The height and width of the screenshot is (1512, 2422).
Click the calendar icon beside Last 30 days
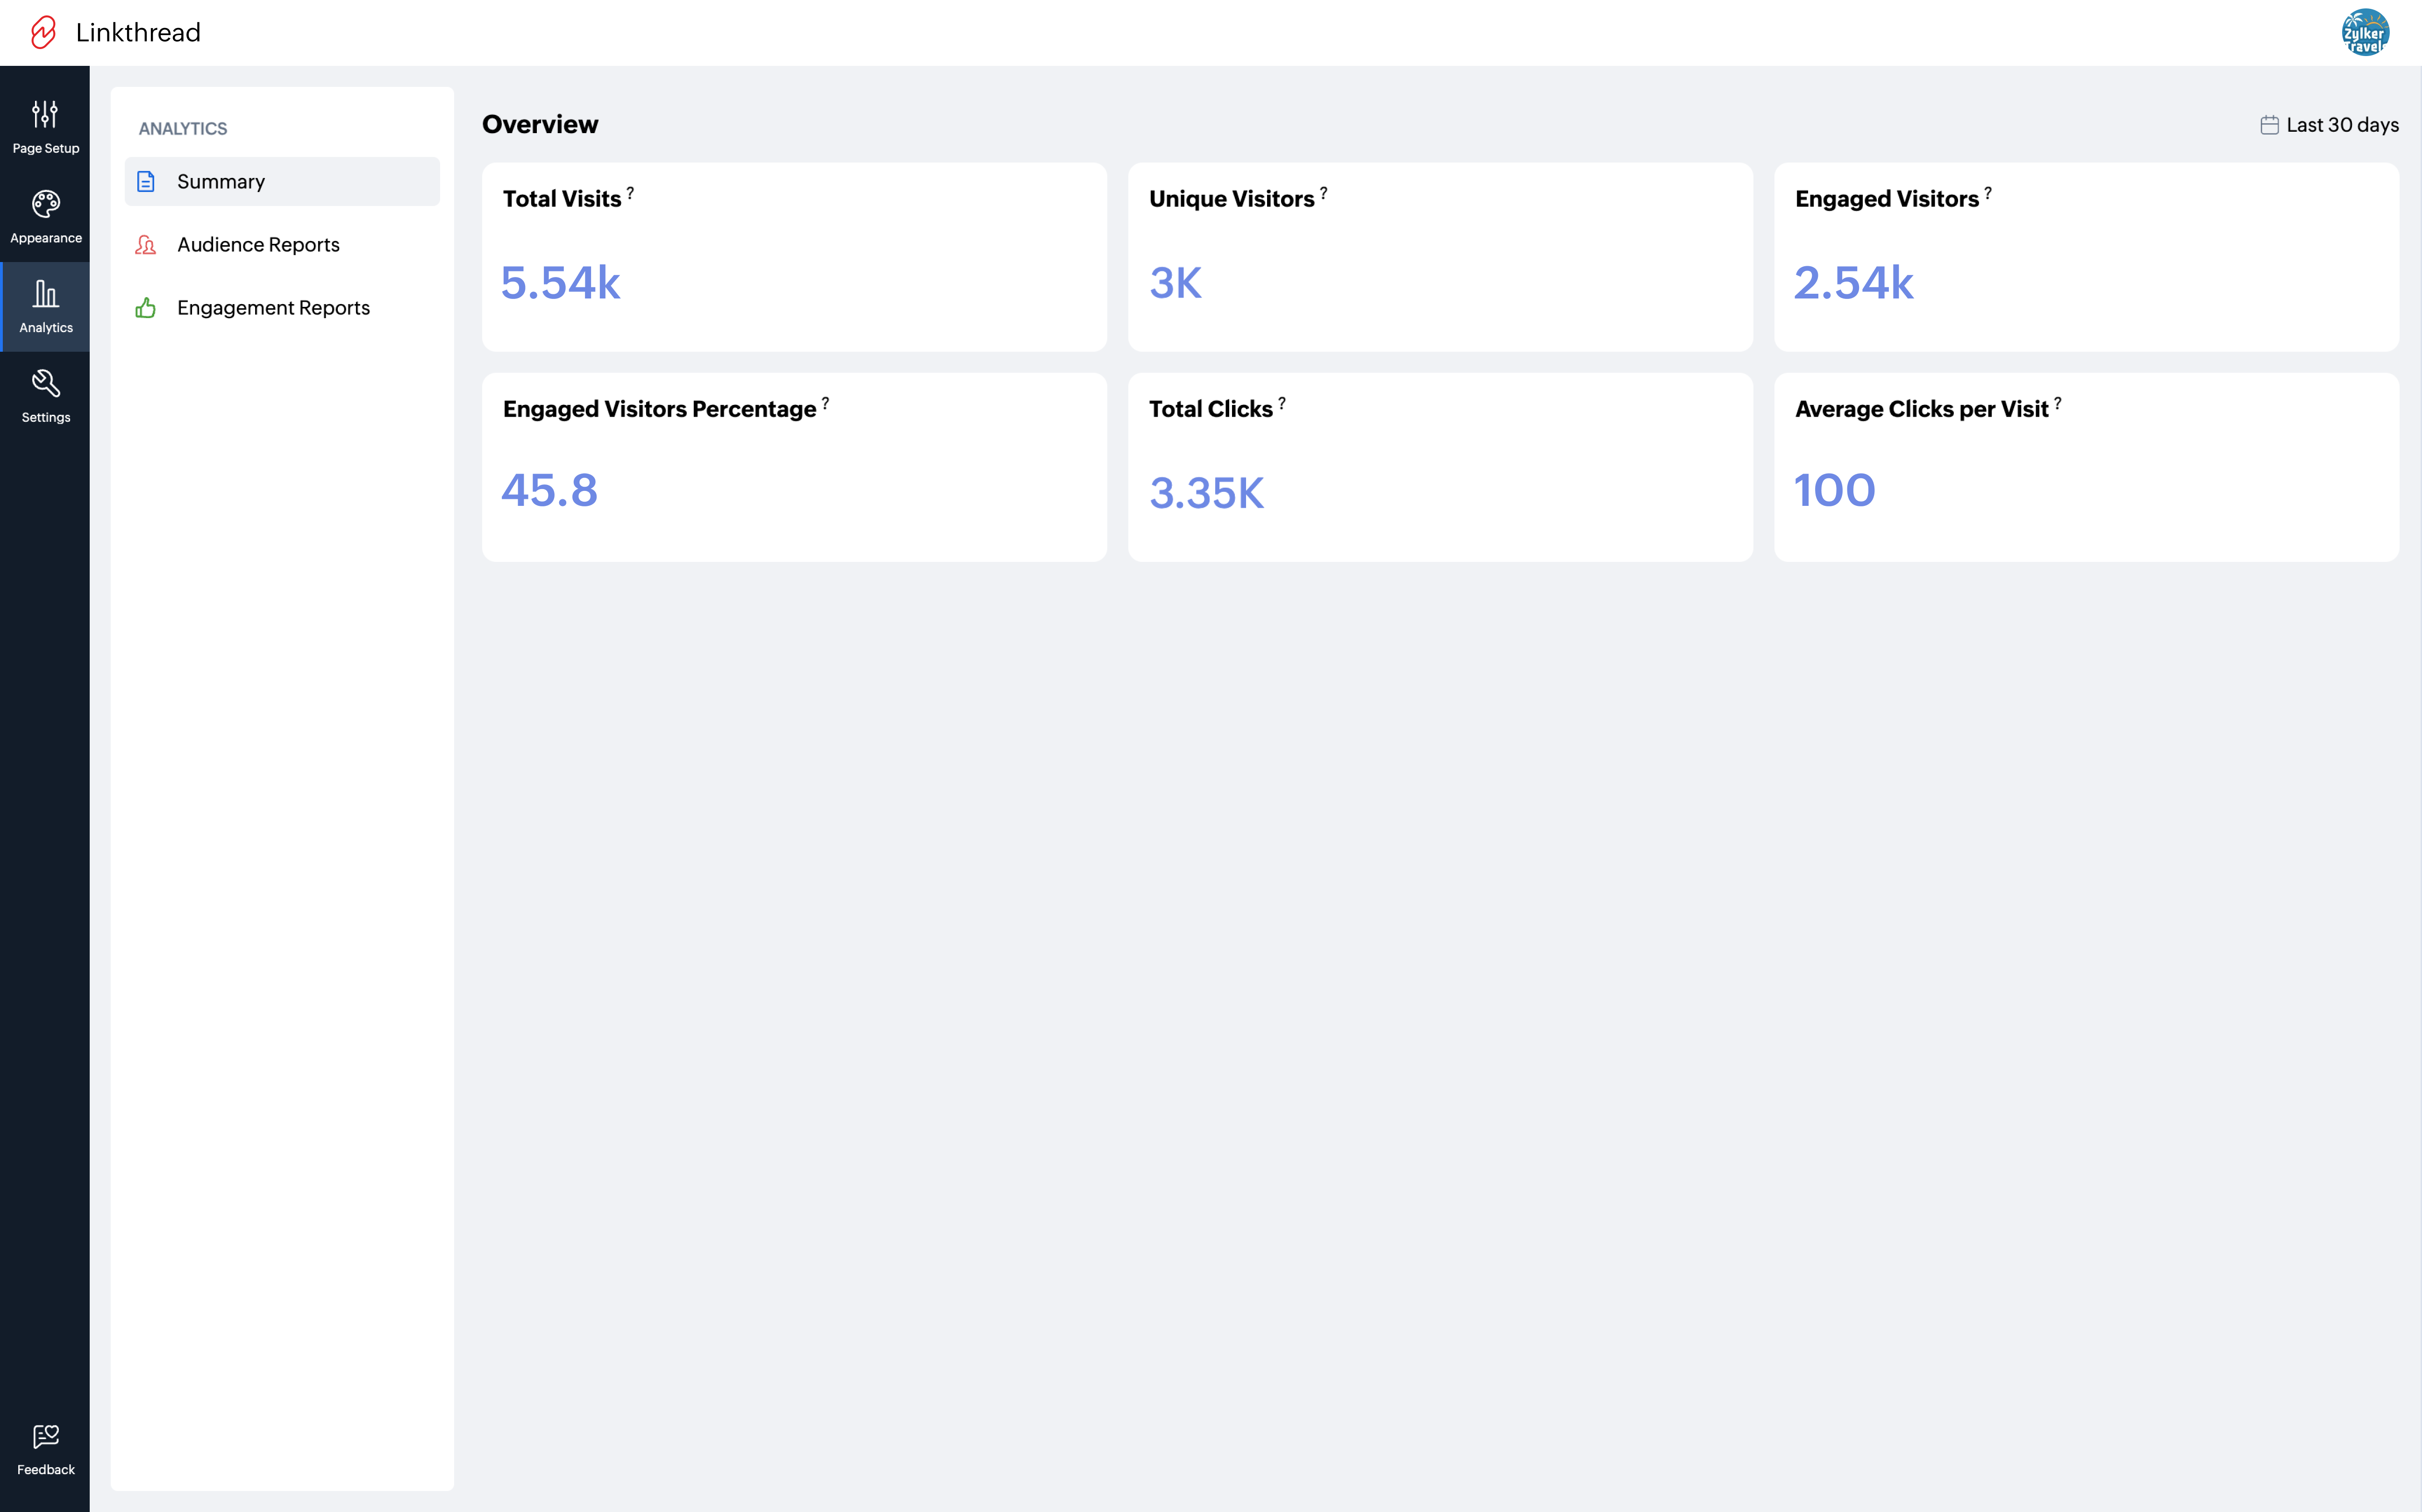2269,125
